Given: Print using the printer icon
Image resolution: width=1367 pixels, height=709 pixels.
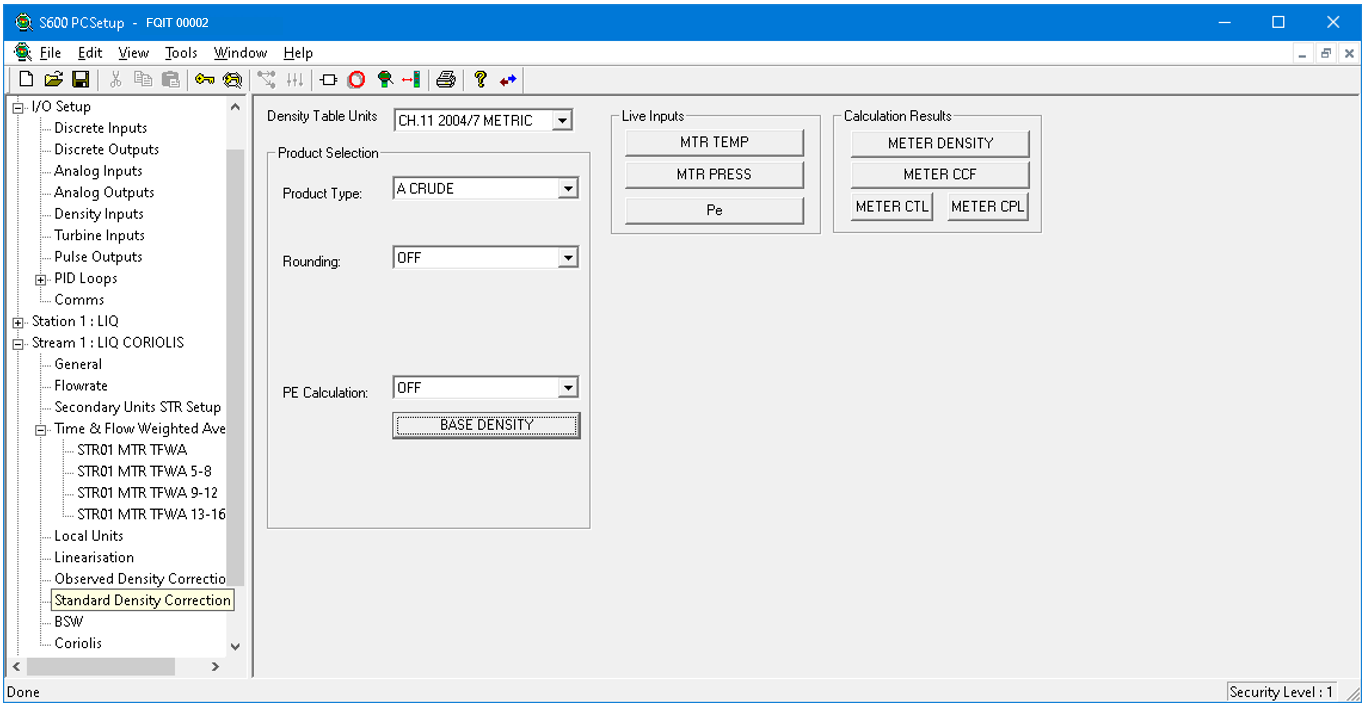Looking at the screenshot, I should click(446, 80).
